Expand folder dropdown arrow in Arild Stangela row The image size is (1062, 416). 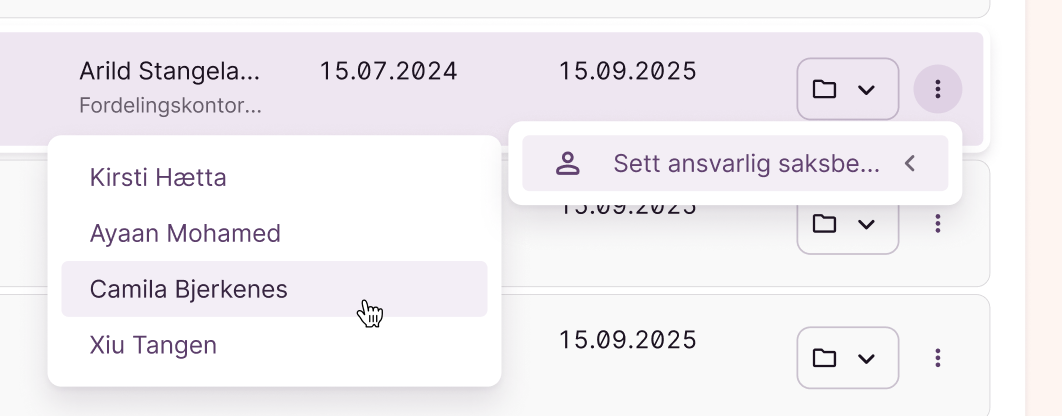click(x=867, y=90)
